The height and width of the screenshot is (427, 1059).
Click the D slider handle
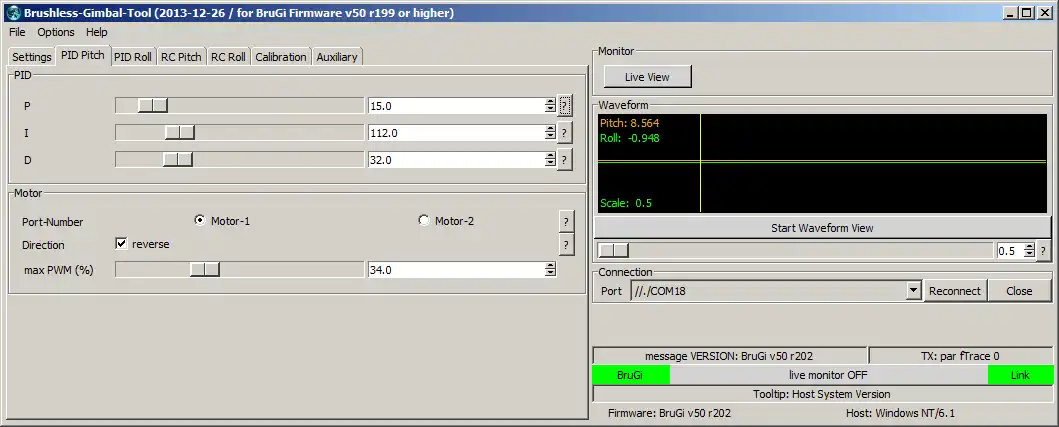click(178, 159)
